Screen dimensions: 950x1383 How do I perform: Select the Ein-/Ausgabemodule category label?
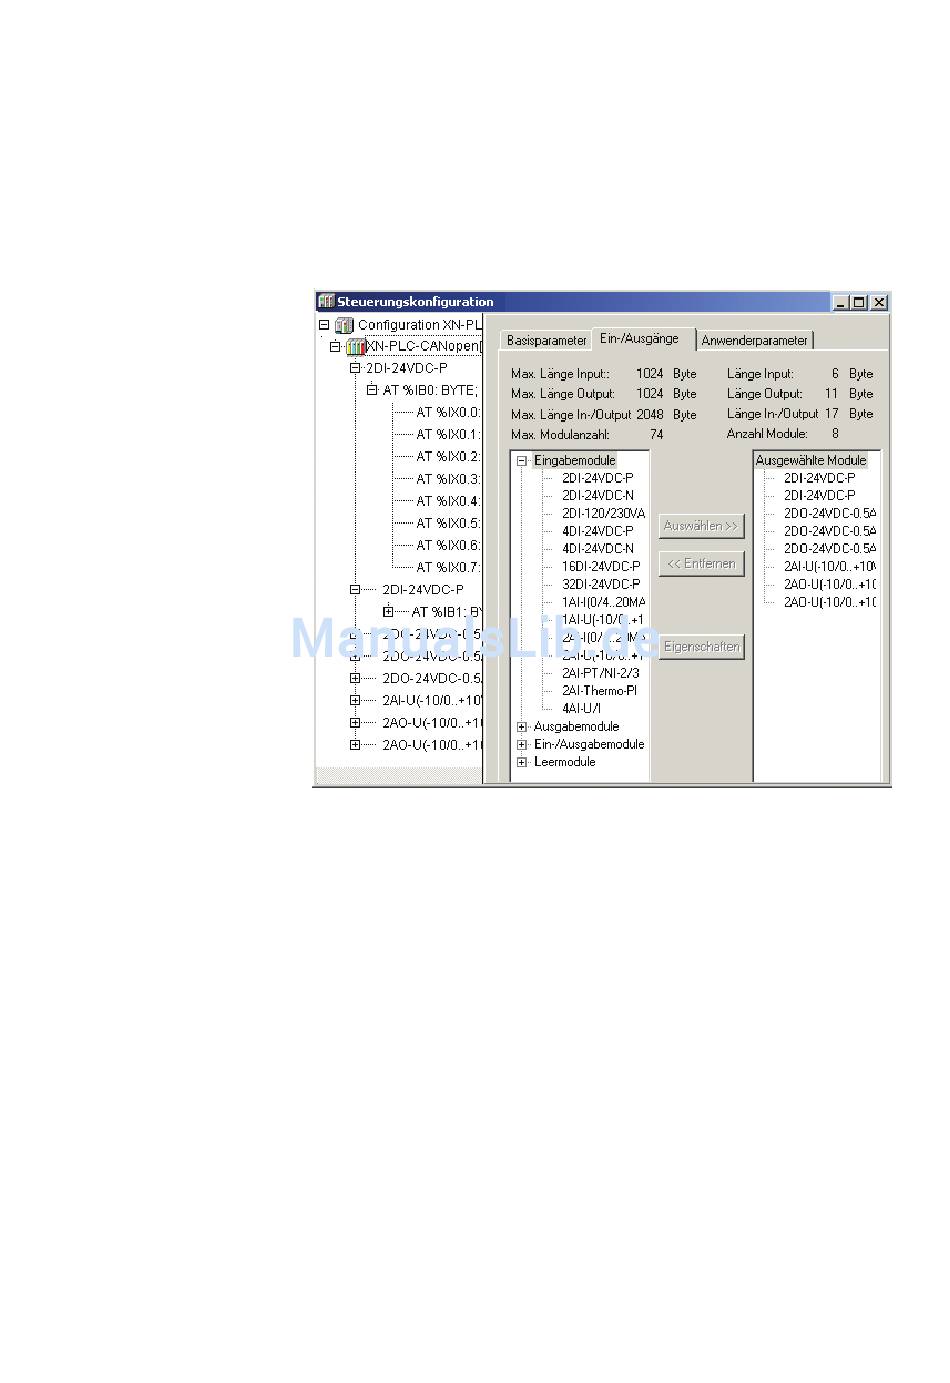[589, 745]
